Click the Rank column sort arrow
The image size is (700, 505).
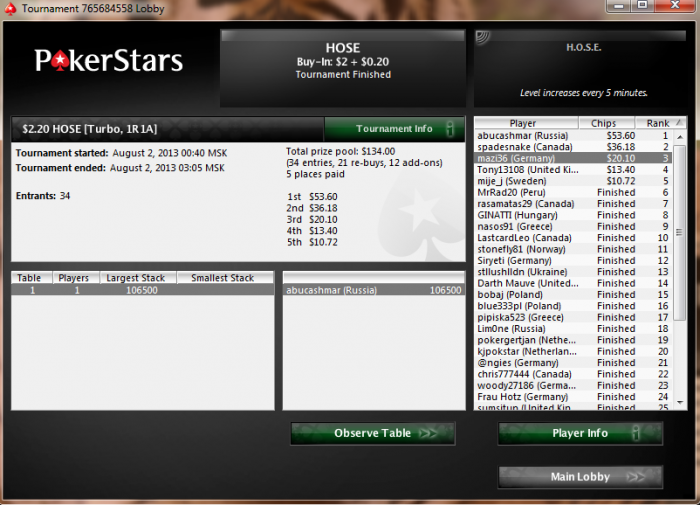click(x=679, y=122)
